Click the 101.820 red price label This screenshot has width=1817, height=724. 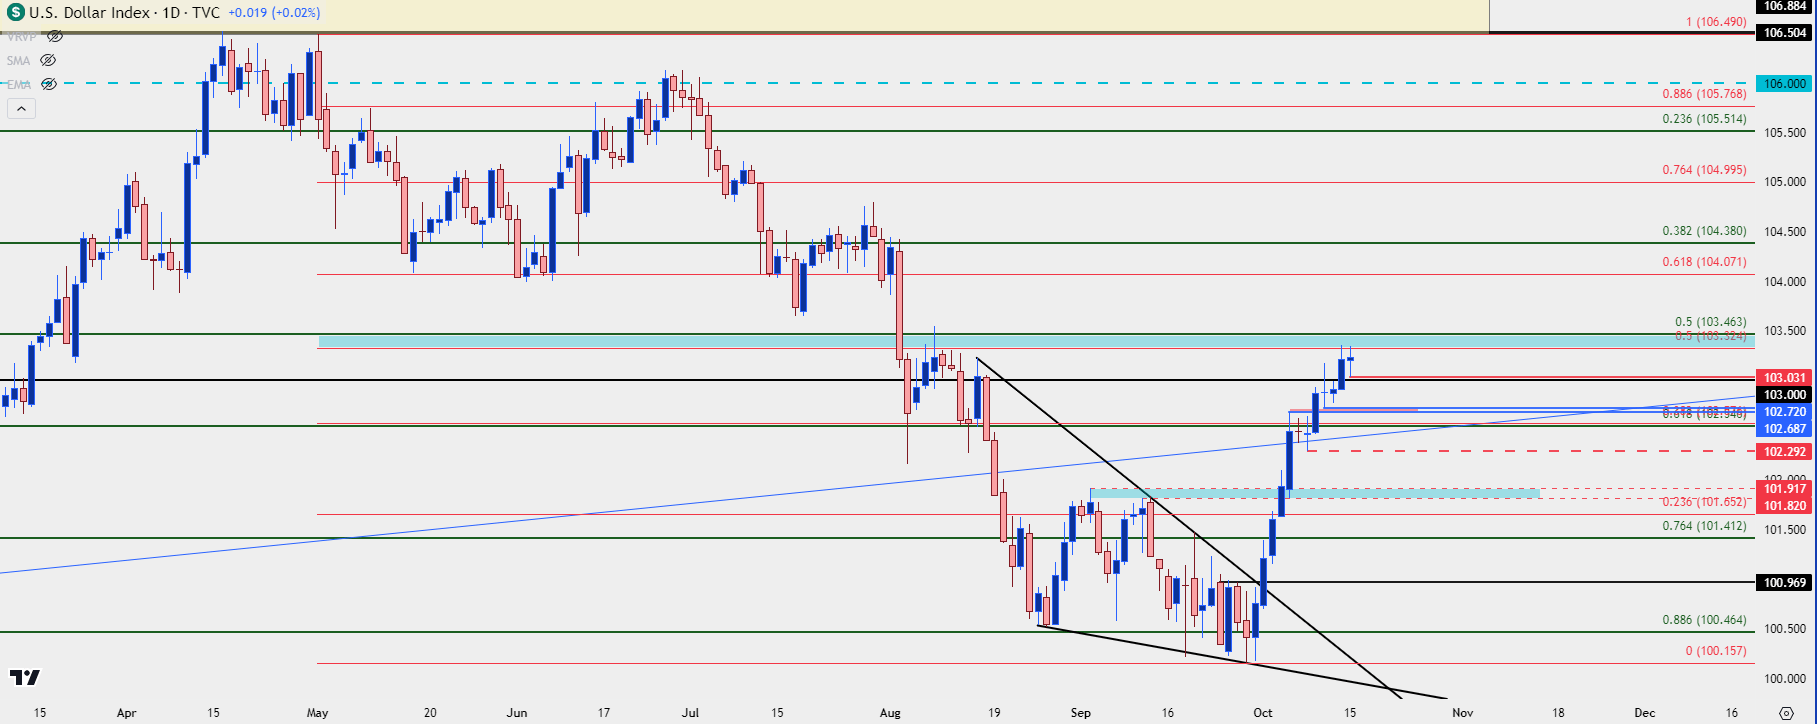[1785, 505]
